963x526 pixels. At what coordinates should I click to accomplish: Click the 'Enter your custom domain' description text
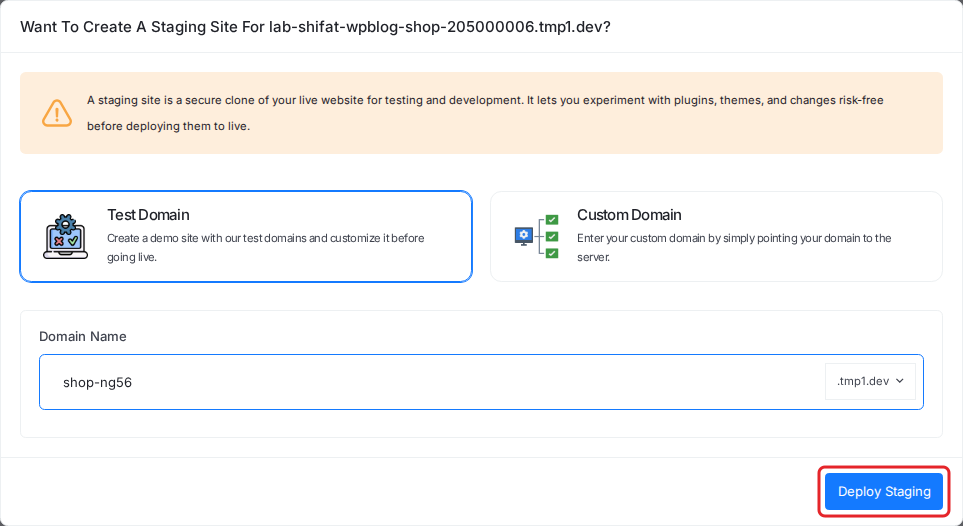pos(734,247)
